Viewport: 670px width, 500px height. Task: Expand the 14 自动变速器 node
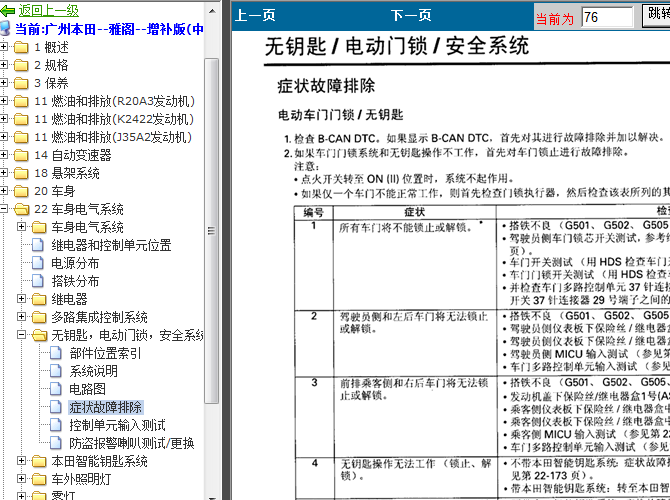coord(4,155)
